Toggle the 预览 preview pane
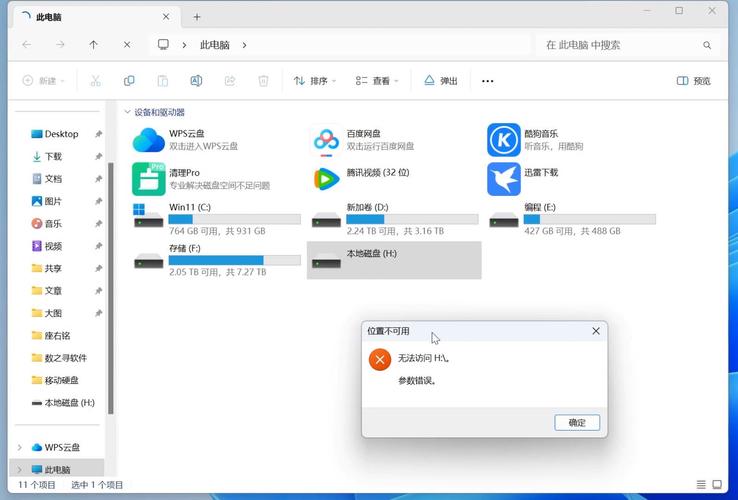Screen dimensions: 738x500 (694, 81)
